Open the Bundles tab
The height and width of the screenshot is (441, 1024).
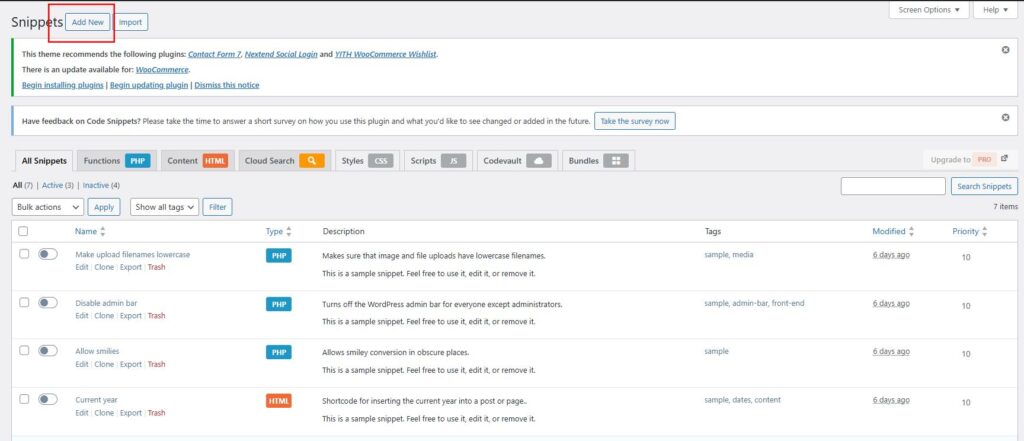click(598, 161)
